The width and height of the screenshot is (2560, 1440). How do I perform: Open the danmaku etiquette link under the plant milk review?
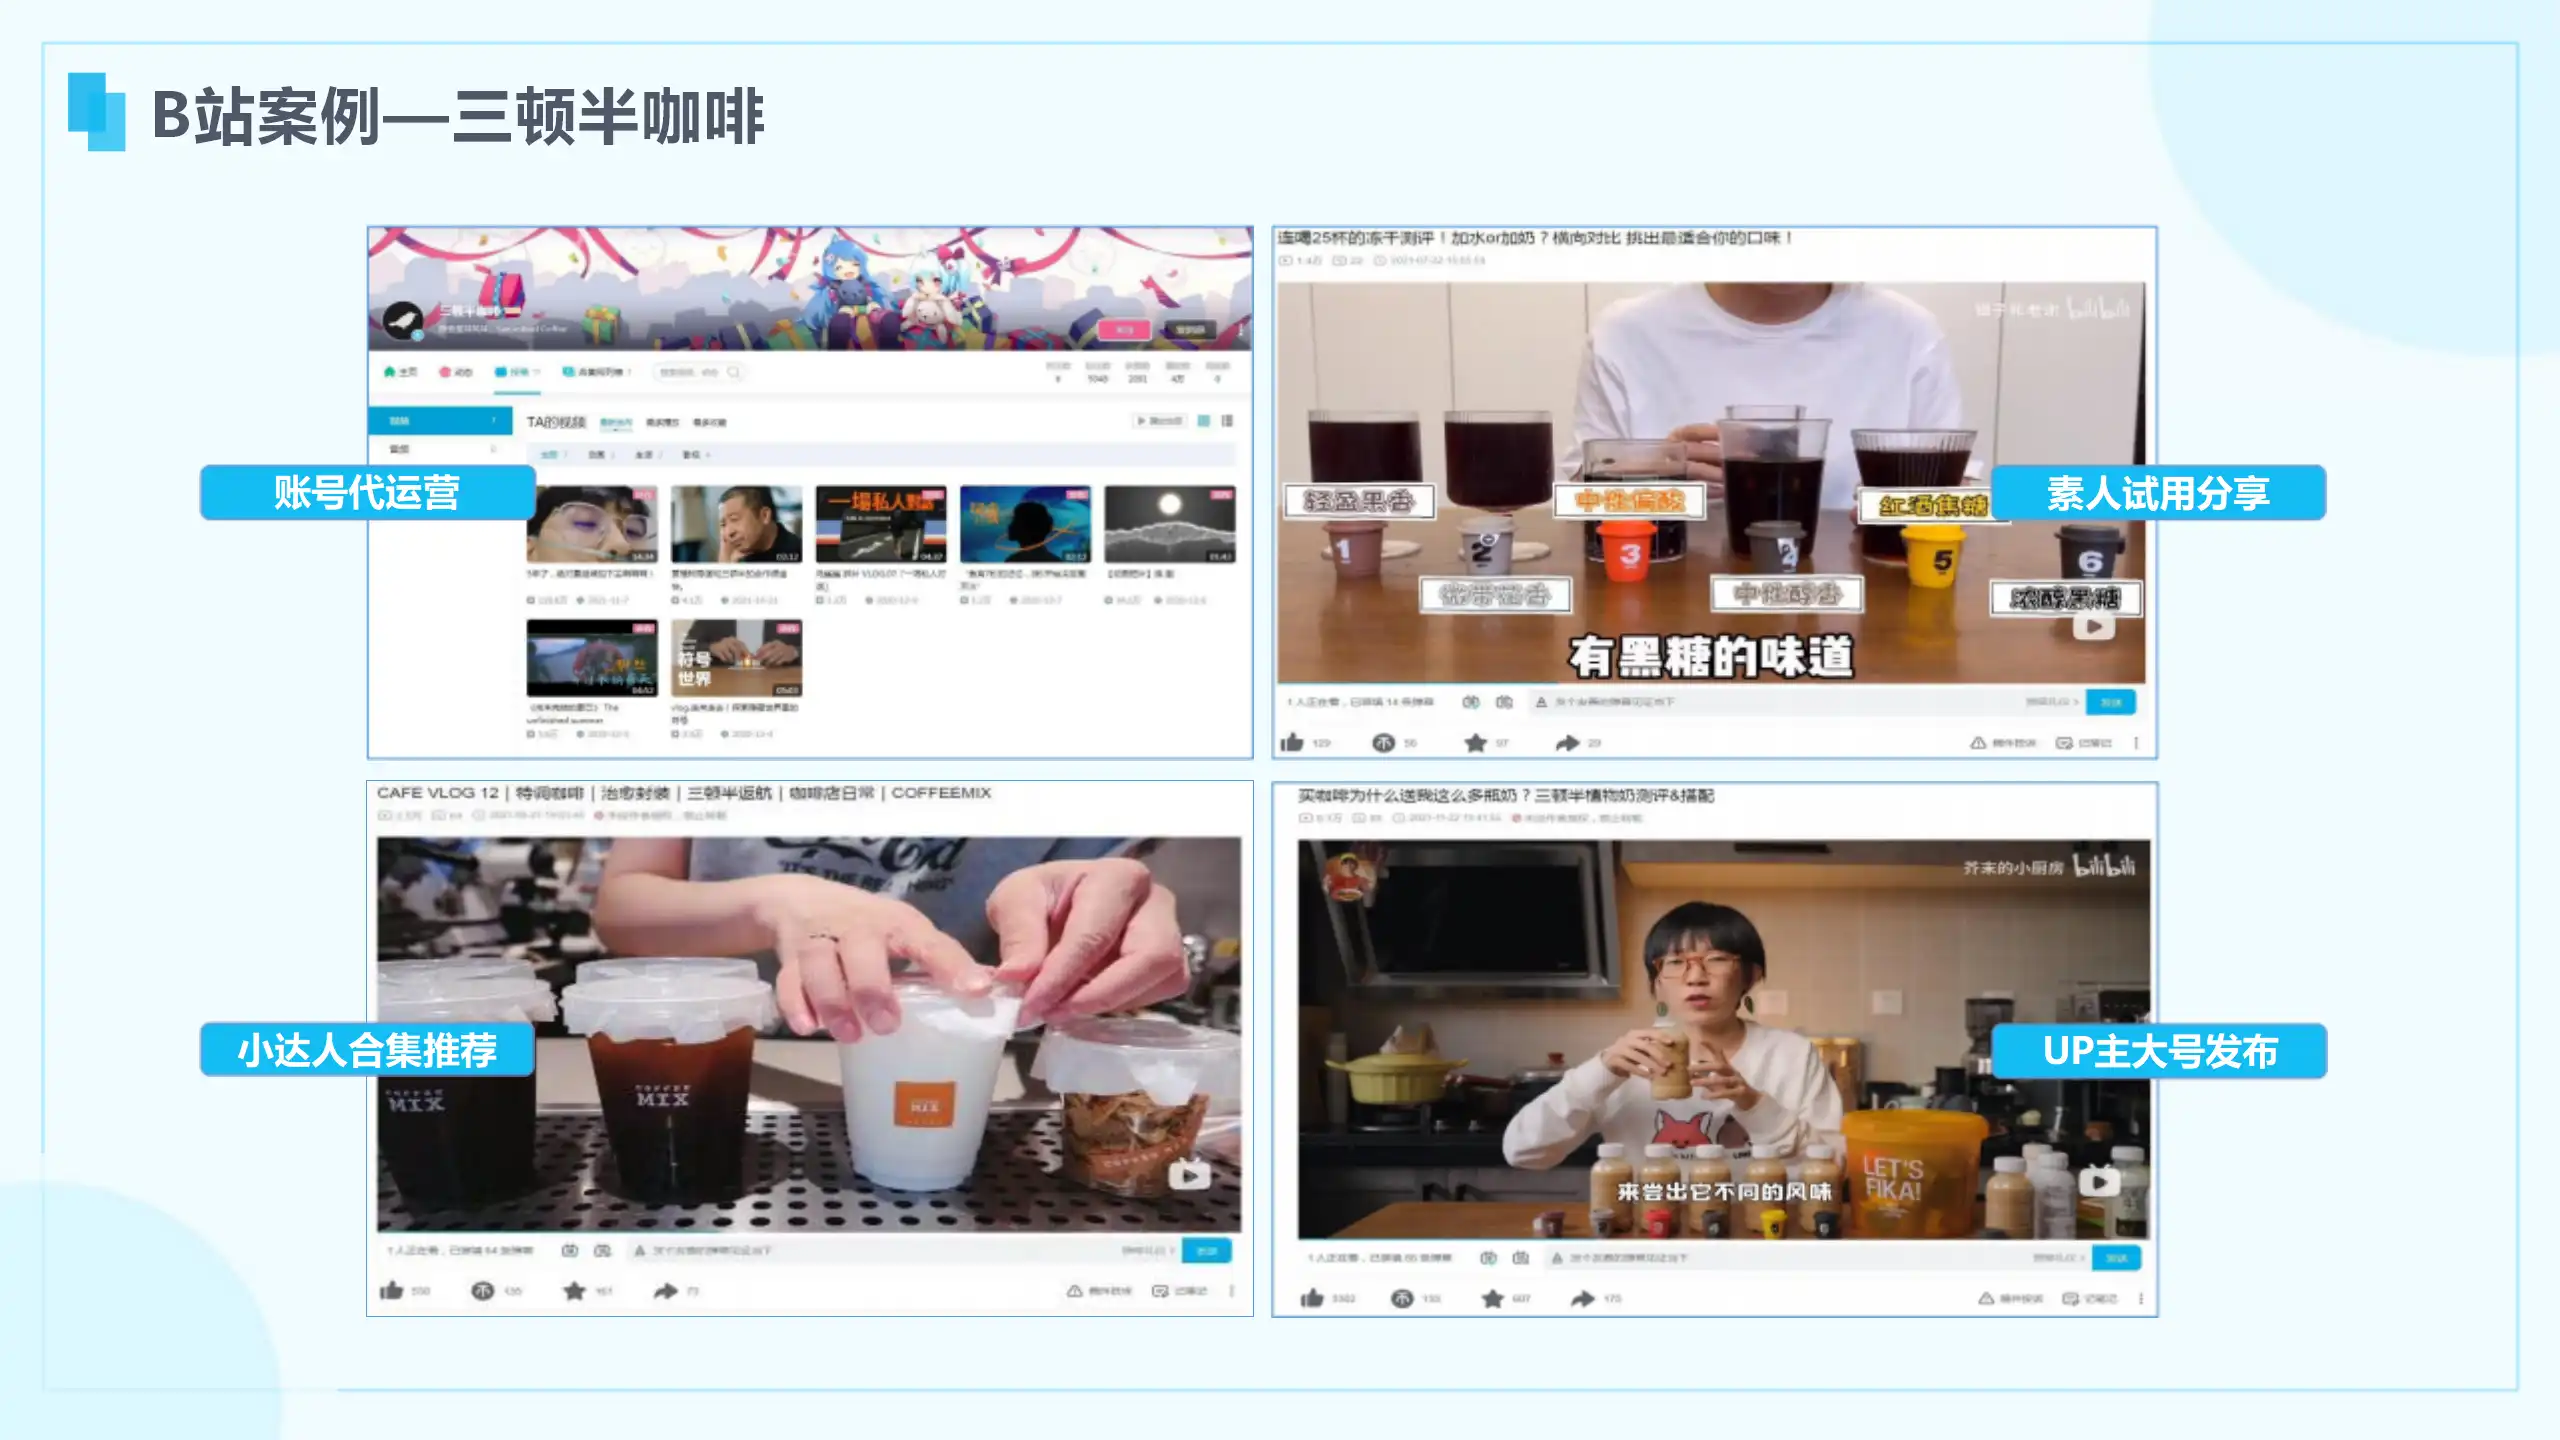[x=2059, y=1257]
